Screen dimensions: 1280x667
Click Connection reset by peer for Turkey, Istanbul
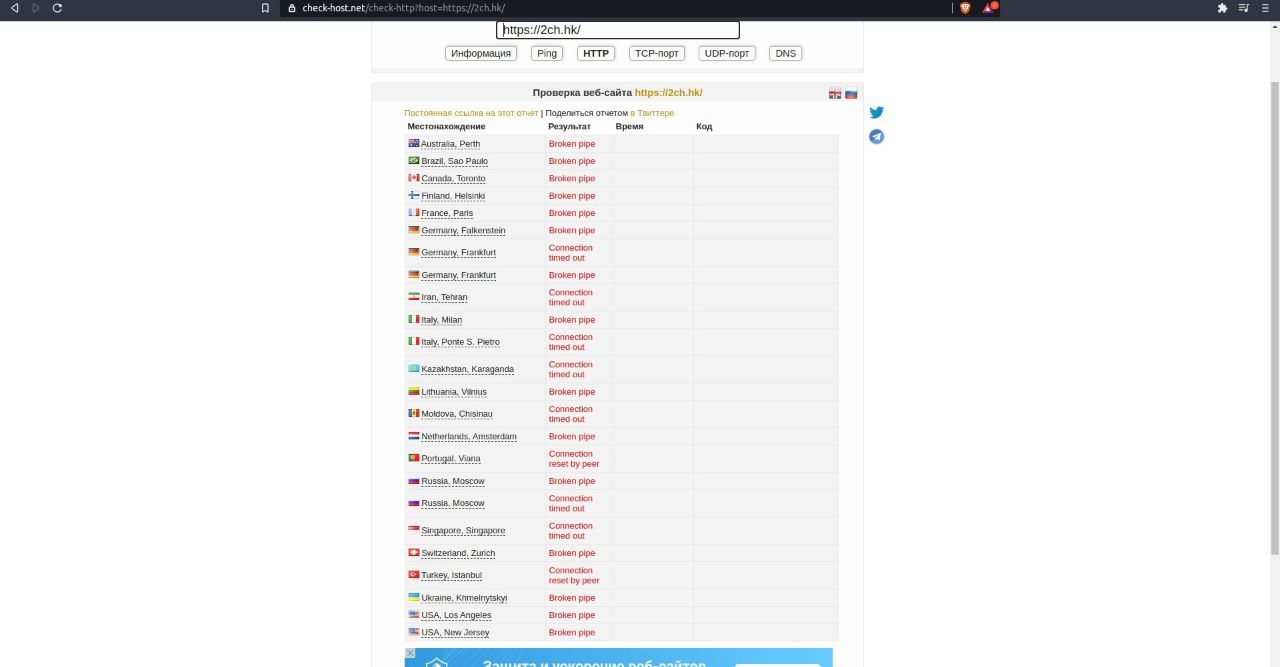574,575
